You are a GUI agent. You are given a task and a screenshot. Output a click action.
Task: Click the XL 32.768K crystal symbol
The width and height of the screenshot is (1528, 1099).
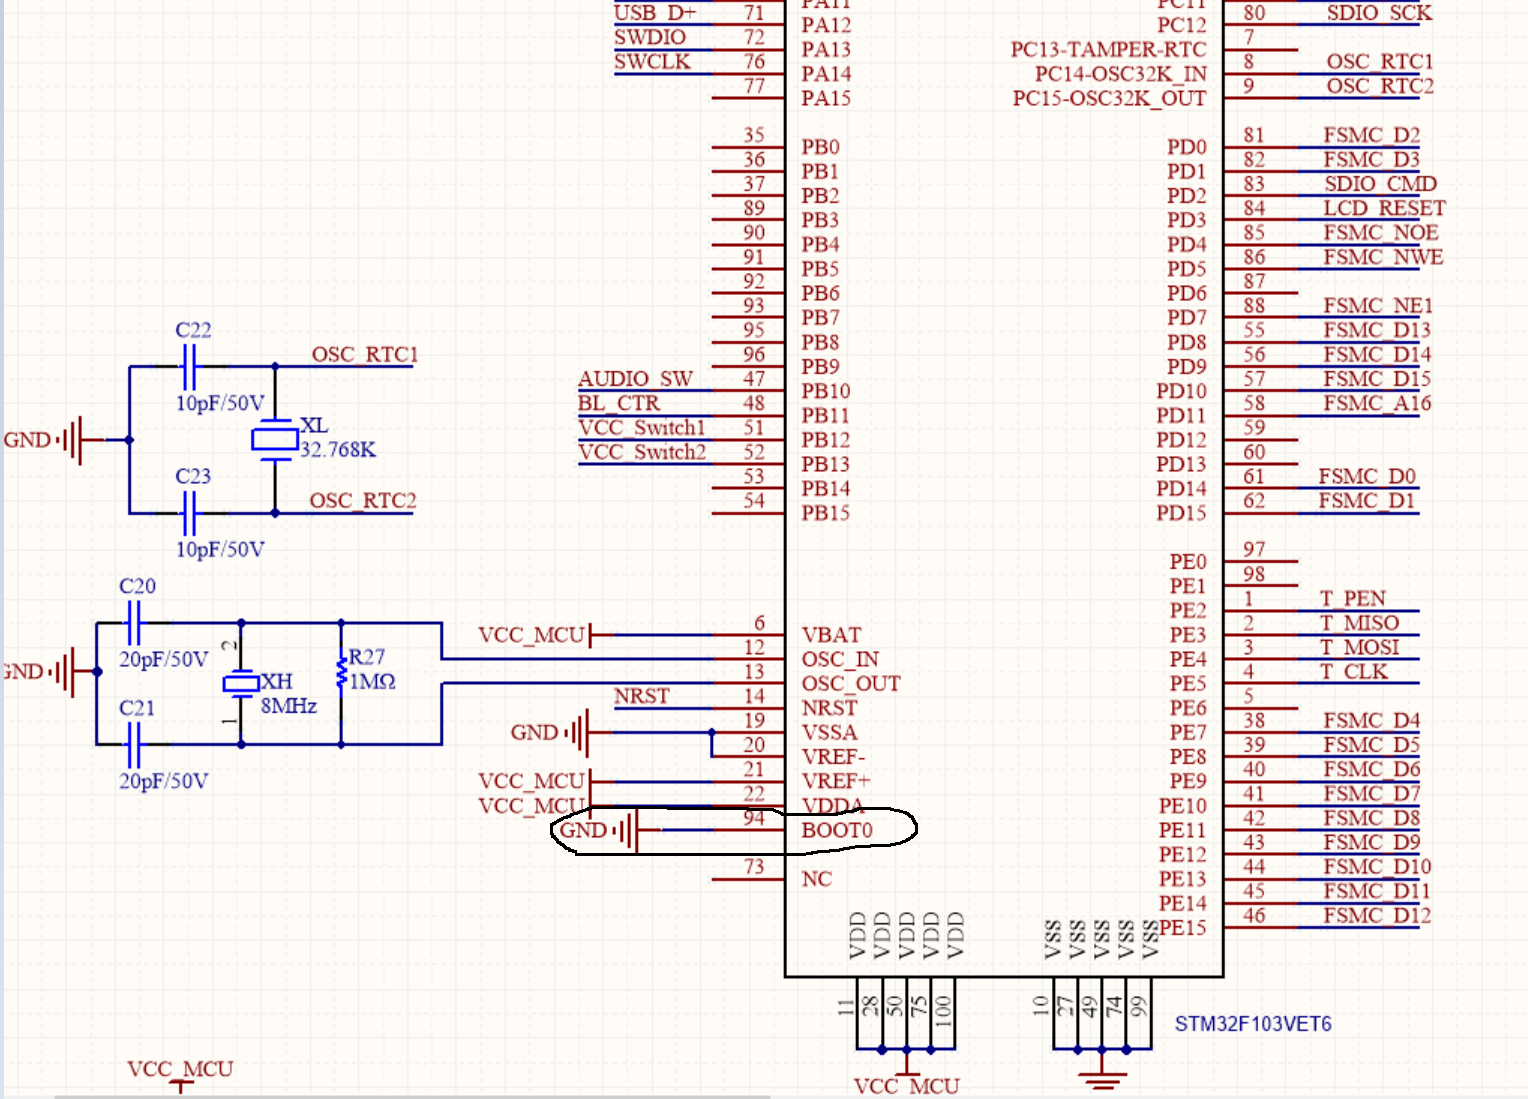click(275, 439)
